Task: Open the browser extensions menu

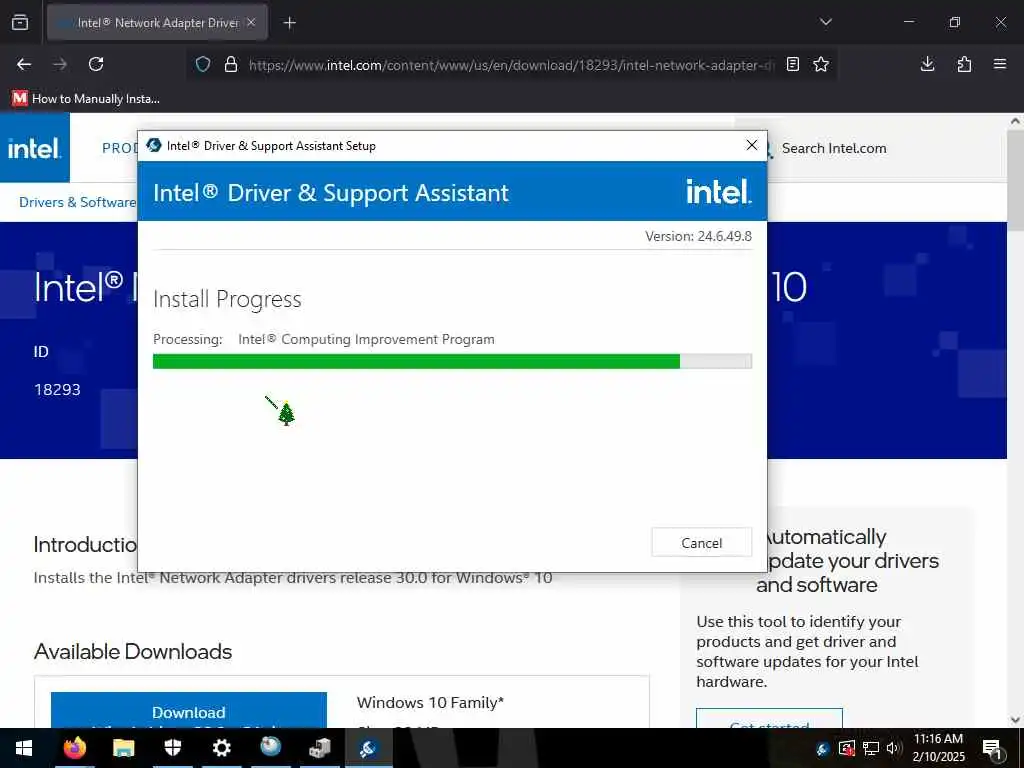Action: [x=964, y=64]
